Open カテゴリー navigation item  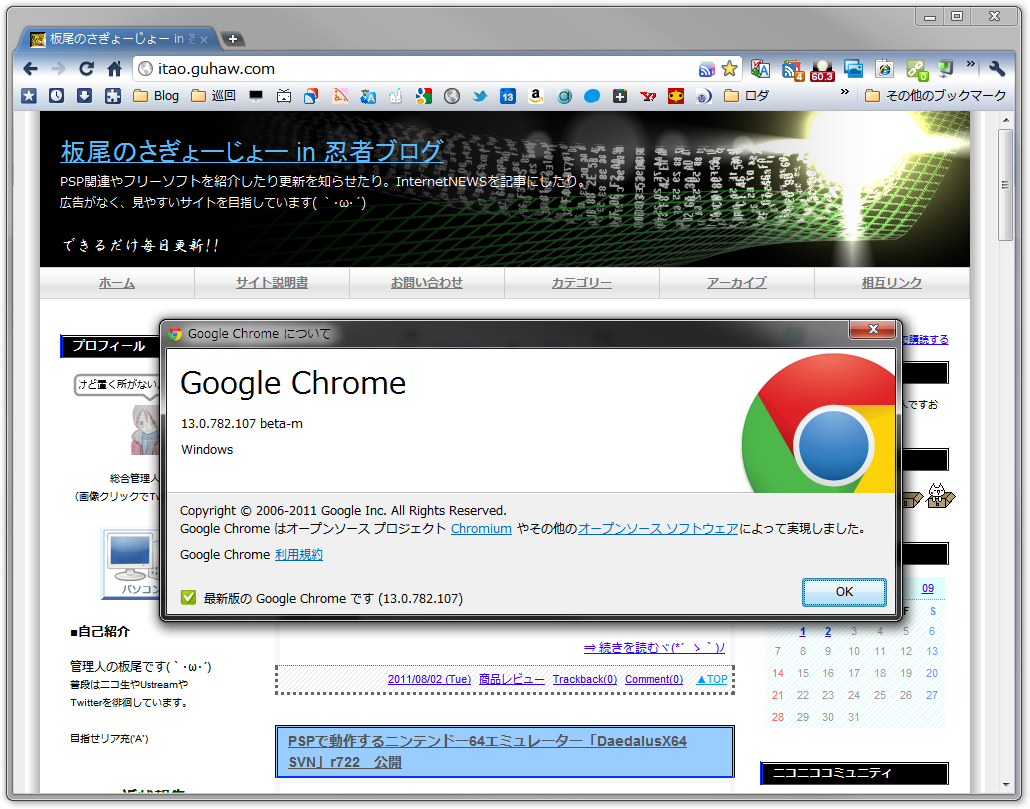click(582, 283)
